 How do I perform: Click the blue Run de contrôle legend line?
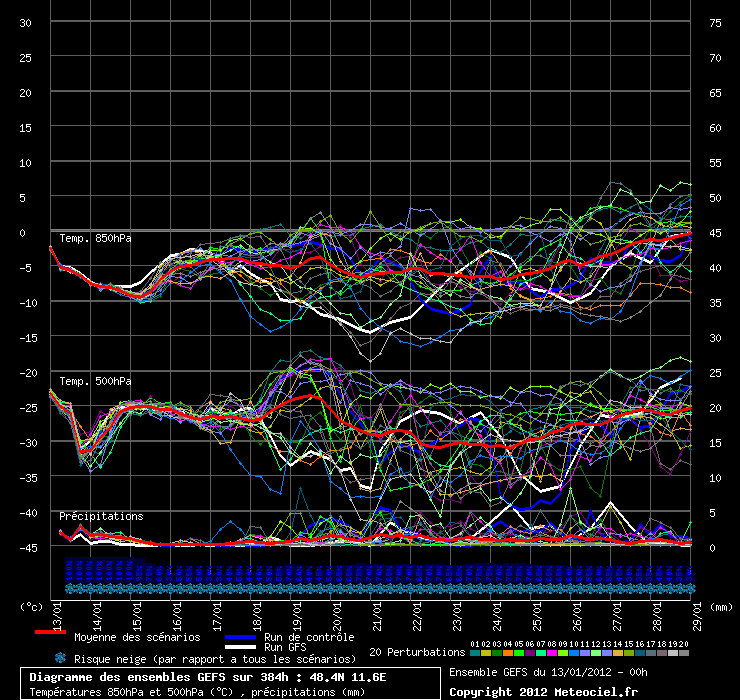coord(241,637)
